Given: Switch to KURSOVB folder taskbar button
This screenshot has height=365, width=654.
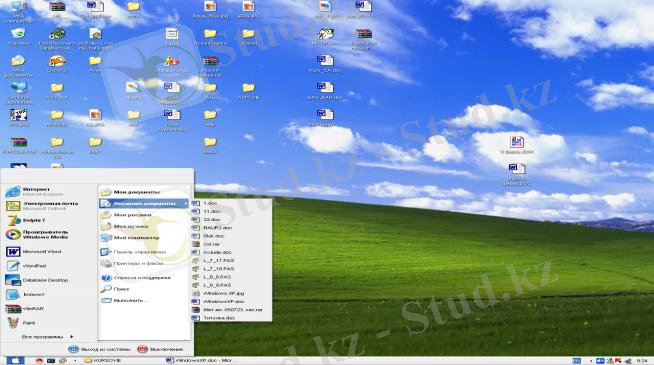Looking at the screenshot, I should coord(103,360).
